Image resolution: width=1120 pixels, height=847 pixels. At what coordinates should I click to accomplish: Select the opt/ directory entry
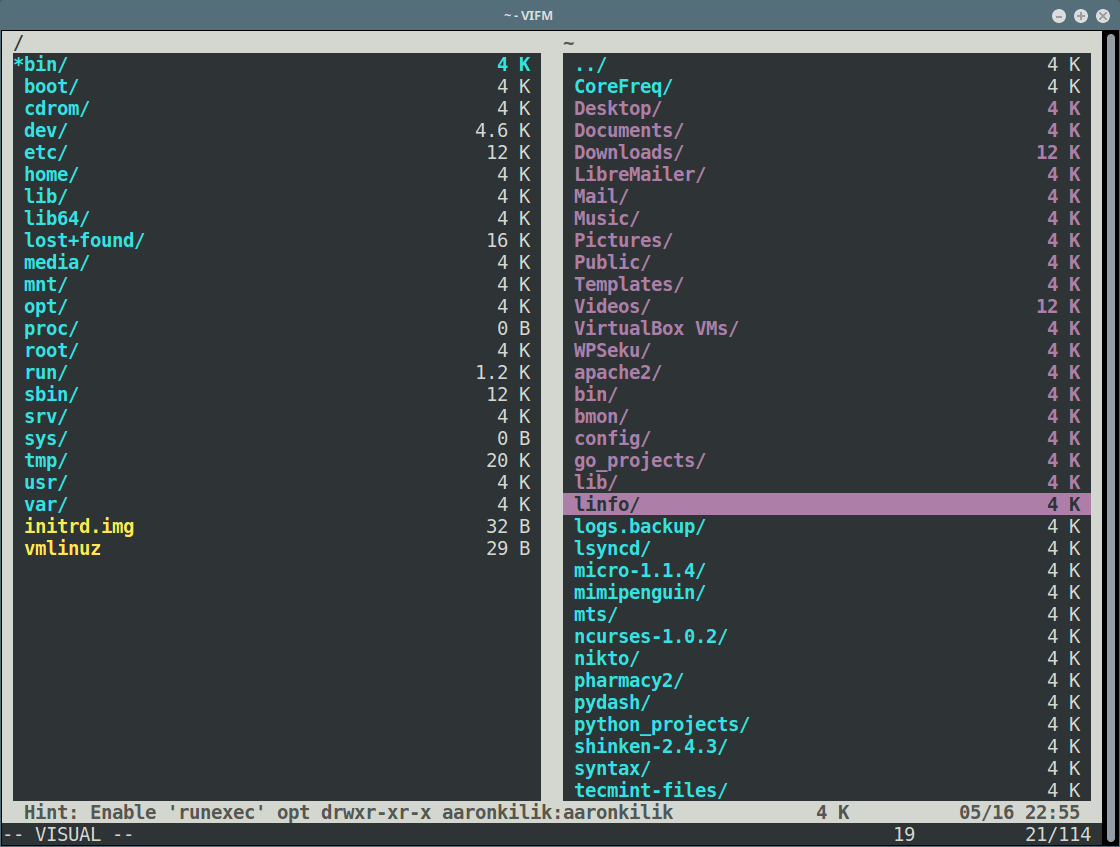pos(276,307)
